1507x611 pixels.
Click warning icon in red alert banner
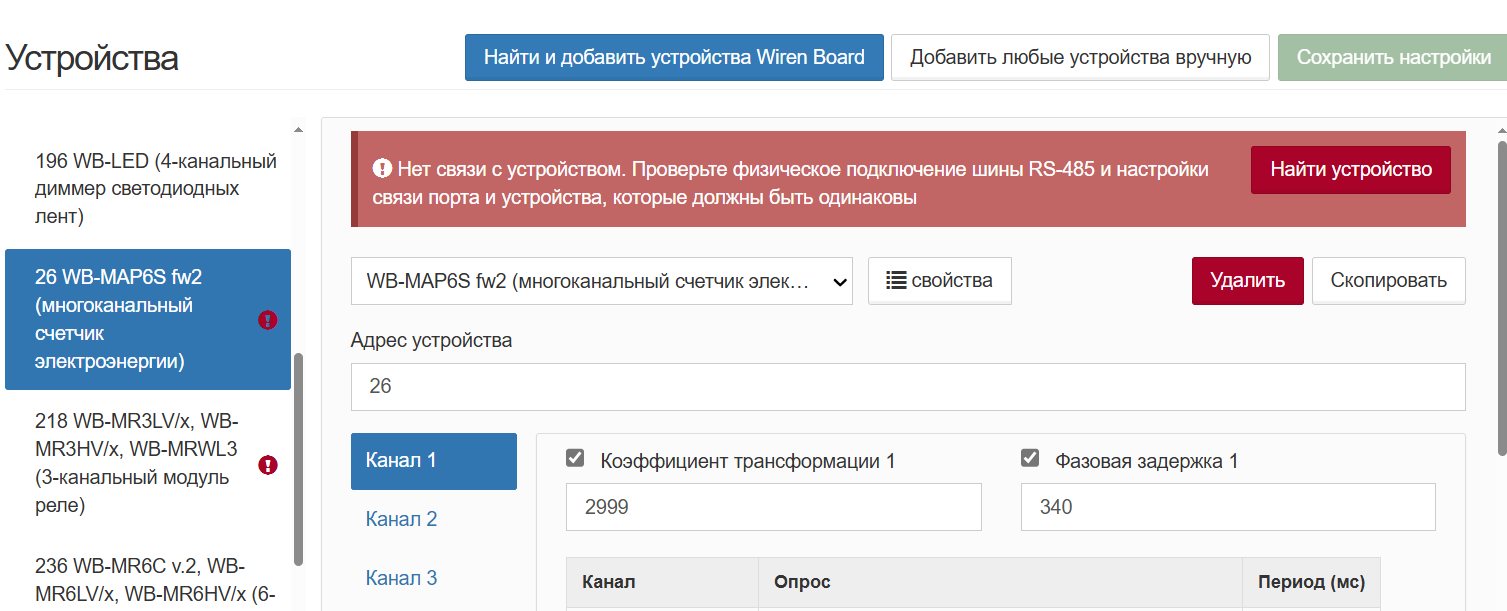coord(381,169)
